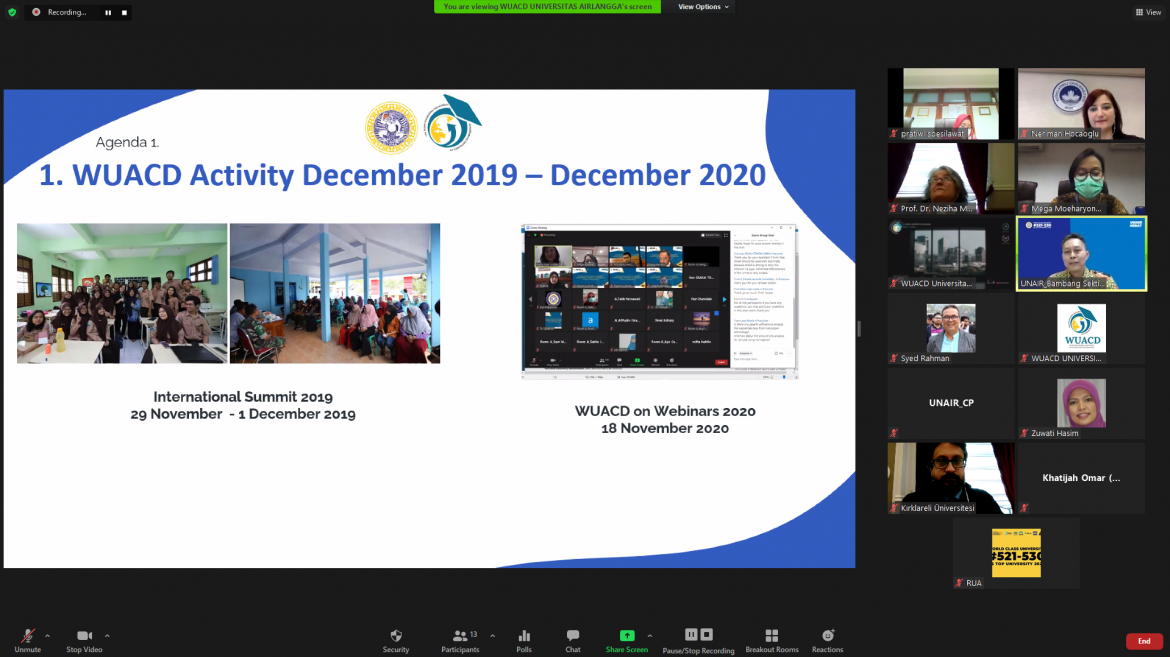1170x657 pixels.
Task: Select Neriman Hocaoglu video tile
Action: click(x=1081, y=104)
